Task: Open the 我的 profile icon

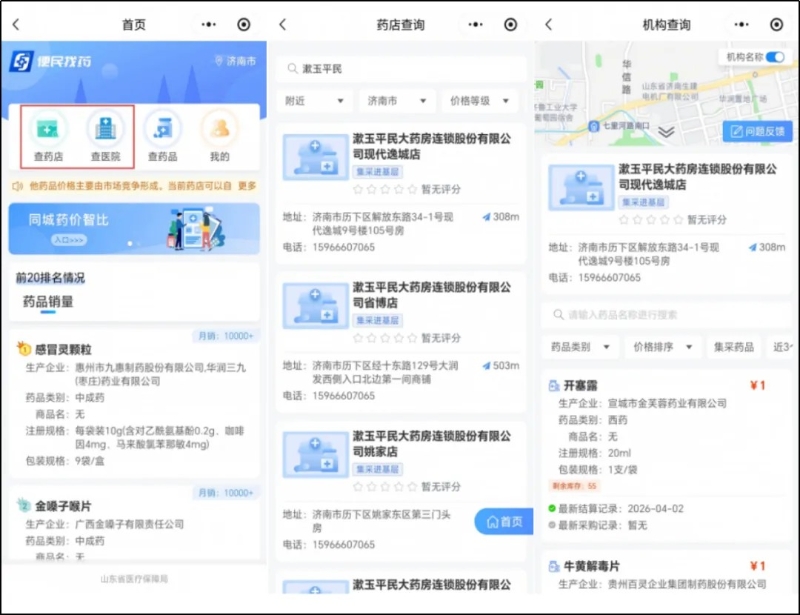Action: (x=219, y=129)
